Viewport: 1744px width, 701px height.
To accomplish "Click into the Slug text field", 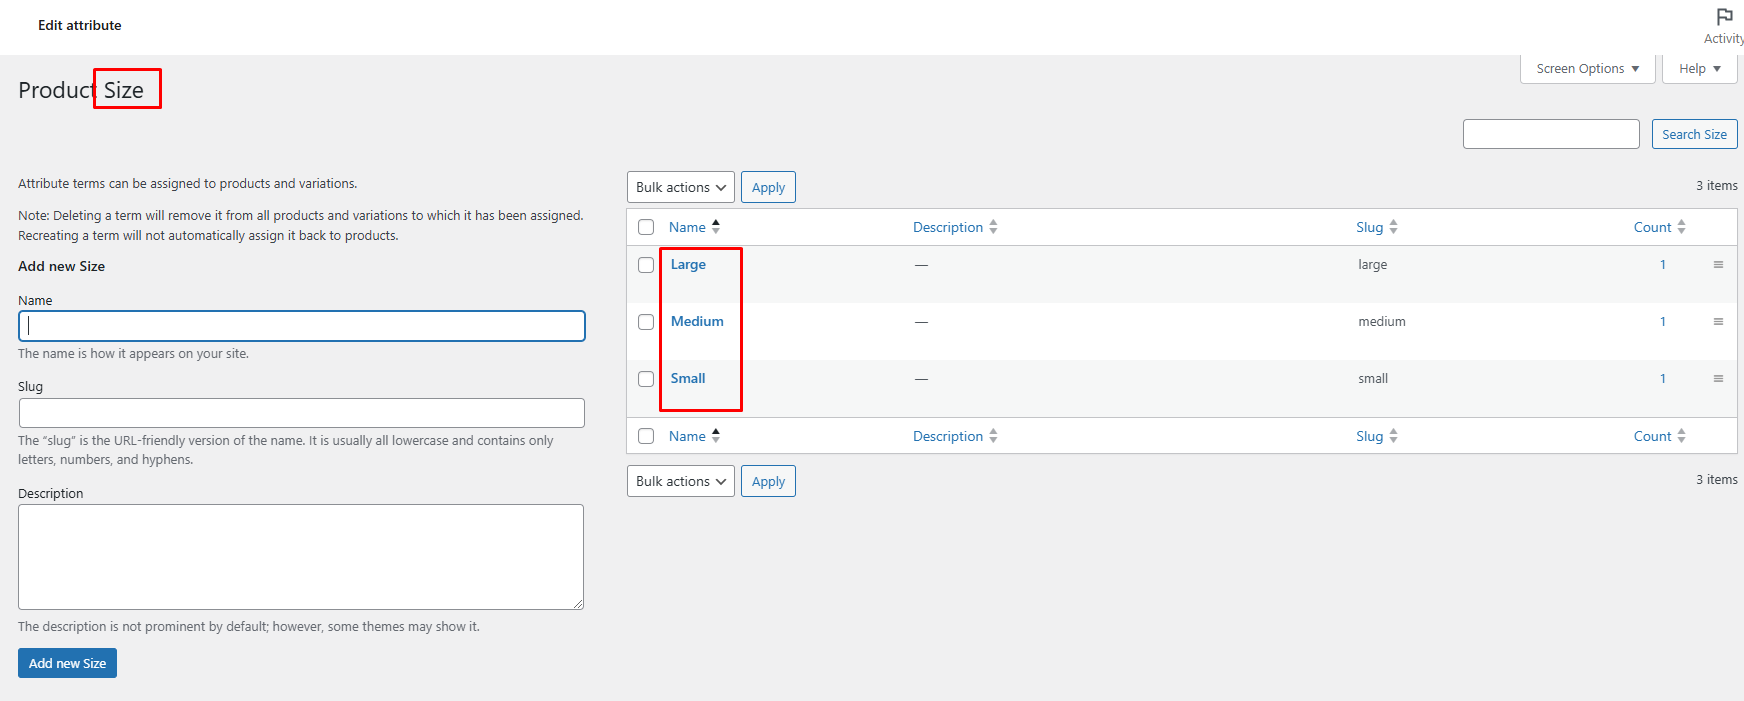I will click(301, 413).
